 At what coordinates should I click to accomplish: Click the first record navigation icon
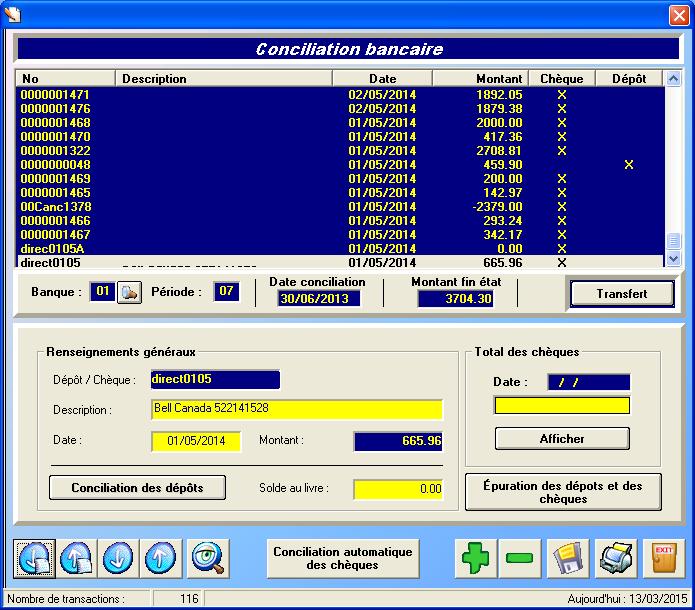point(35,558)
